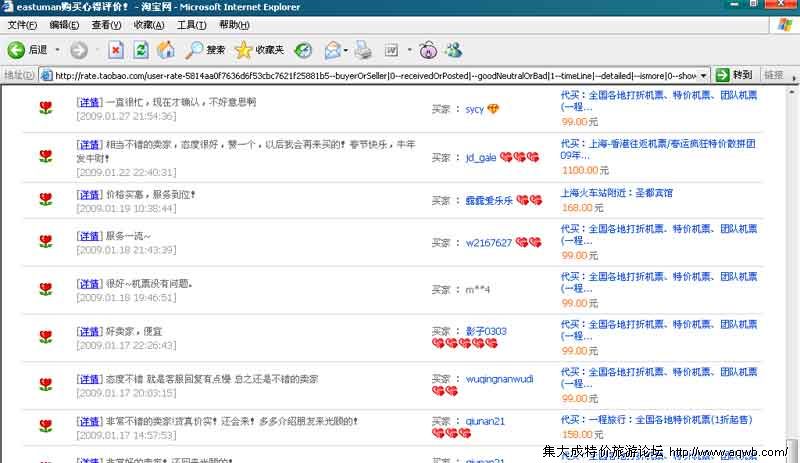
Task: Open 详情 link for review dated 2009.01.27
Action: [89, 102]
